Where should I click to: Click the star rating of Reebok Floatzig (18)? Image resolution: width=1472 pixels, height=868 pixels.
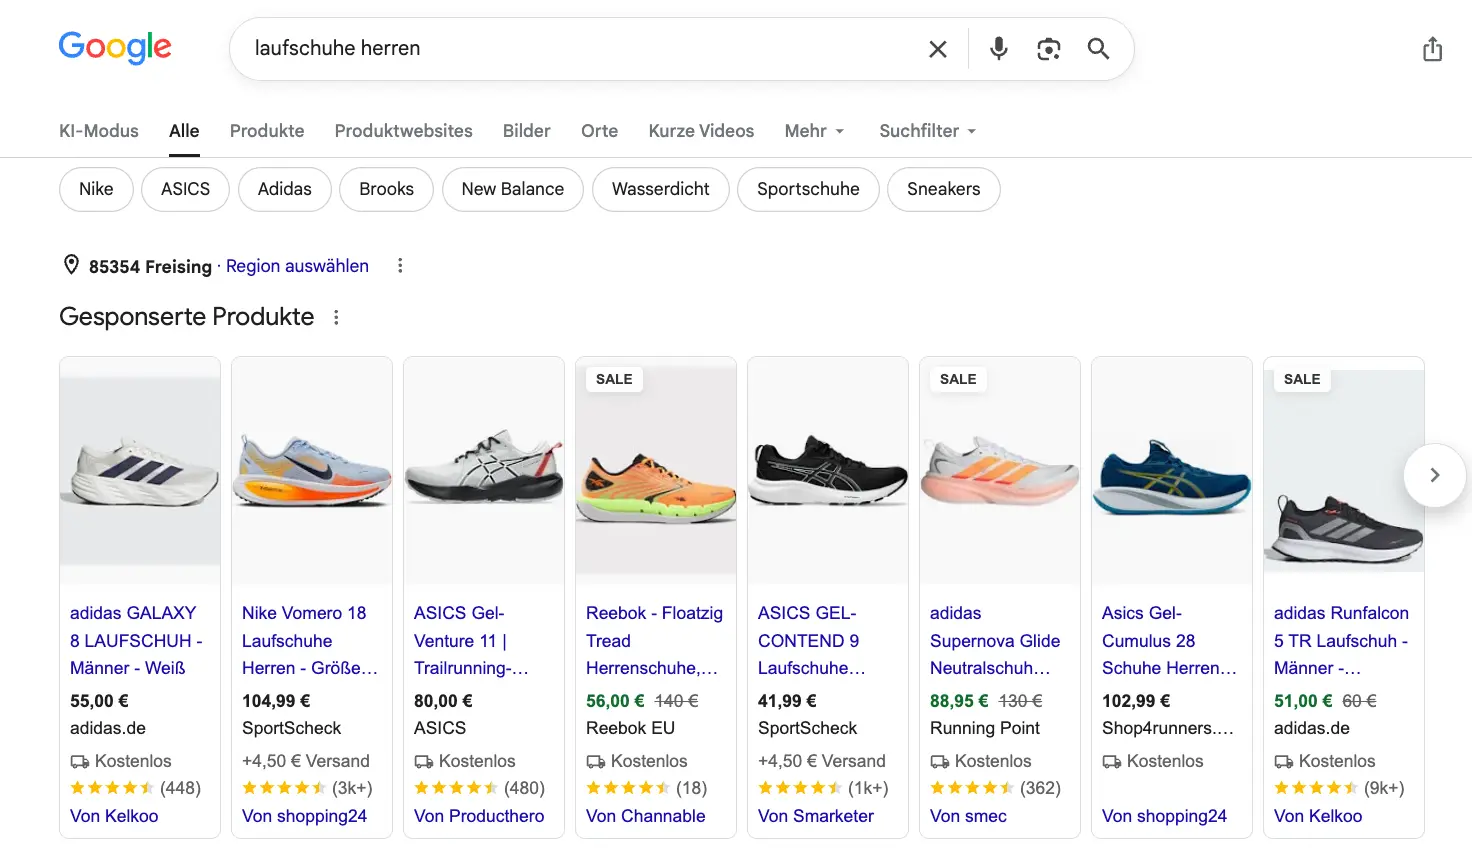tap(628, 788)
